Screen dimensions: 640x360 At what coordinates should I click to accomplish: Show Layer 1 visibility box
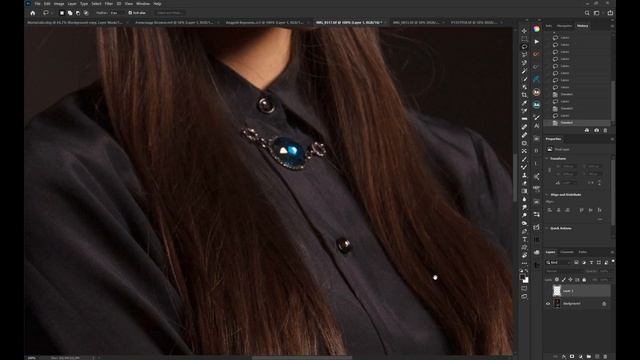coord(548,291)
